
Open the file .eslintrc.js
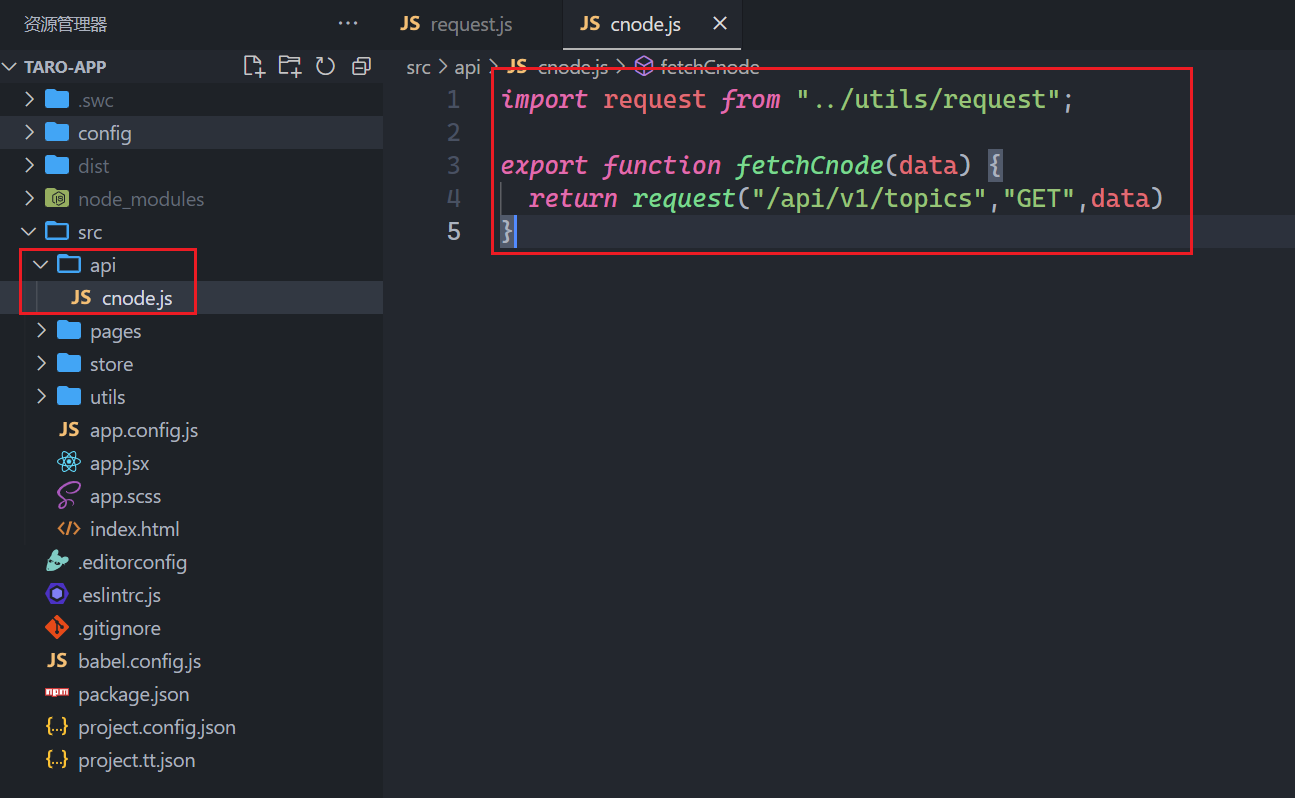pos(119,595)
